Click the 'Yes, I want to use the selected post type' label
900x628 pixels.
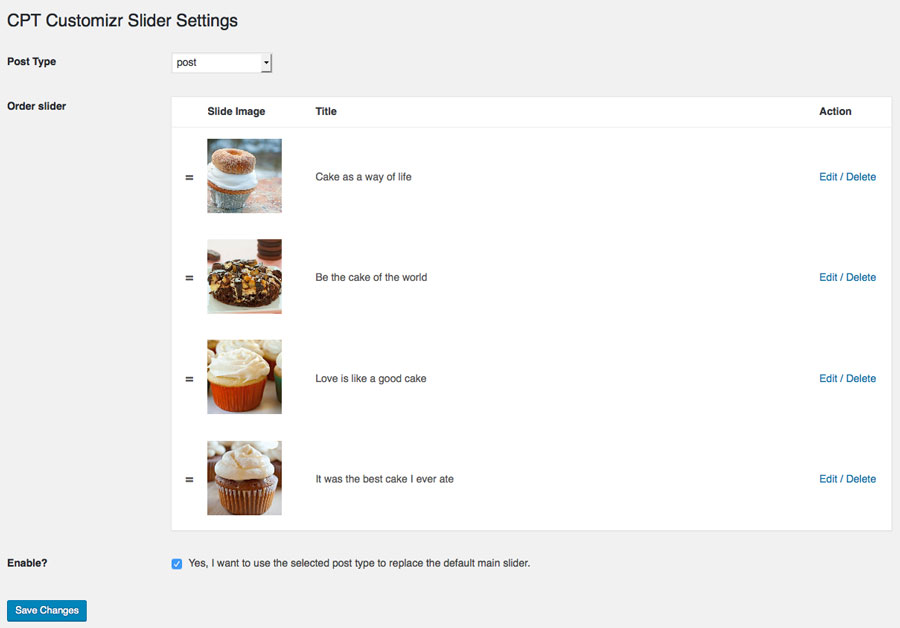[x=359, y=563]
